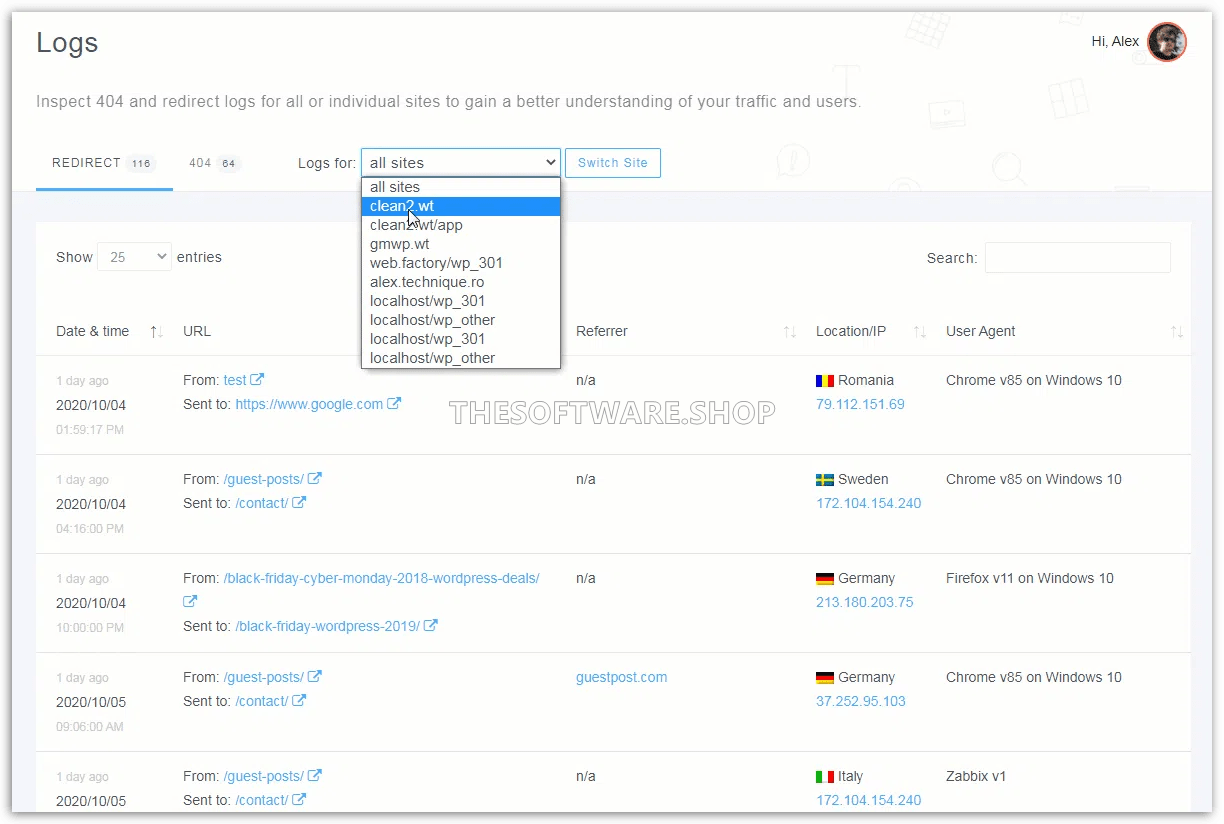Open the REDIRECT logs tab

tap(103, 163)
